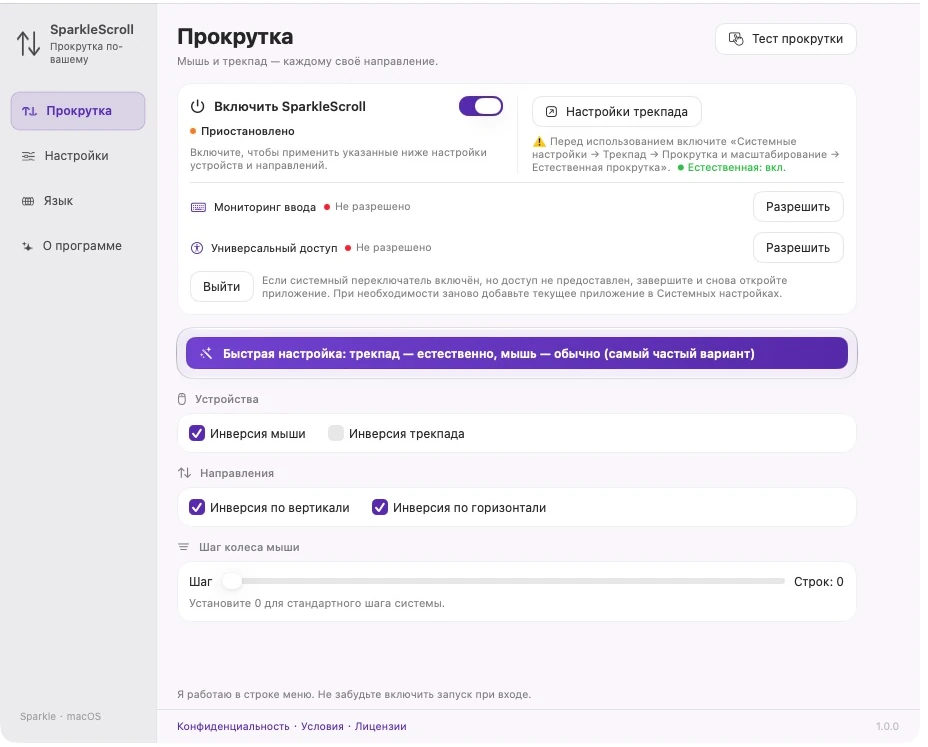928x747 pixels.
Task: Apply the Быстрая настройка quick setup banner
Action: click(x=517, y=354)
